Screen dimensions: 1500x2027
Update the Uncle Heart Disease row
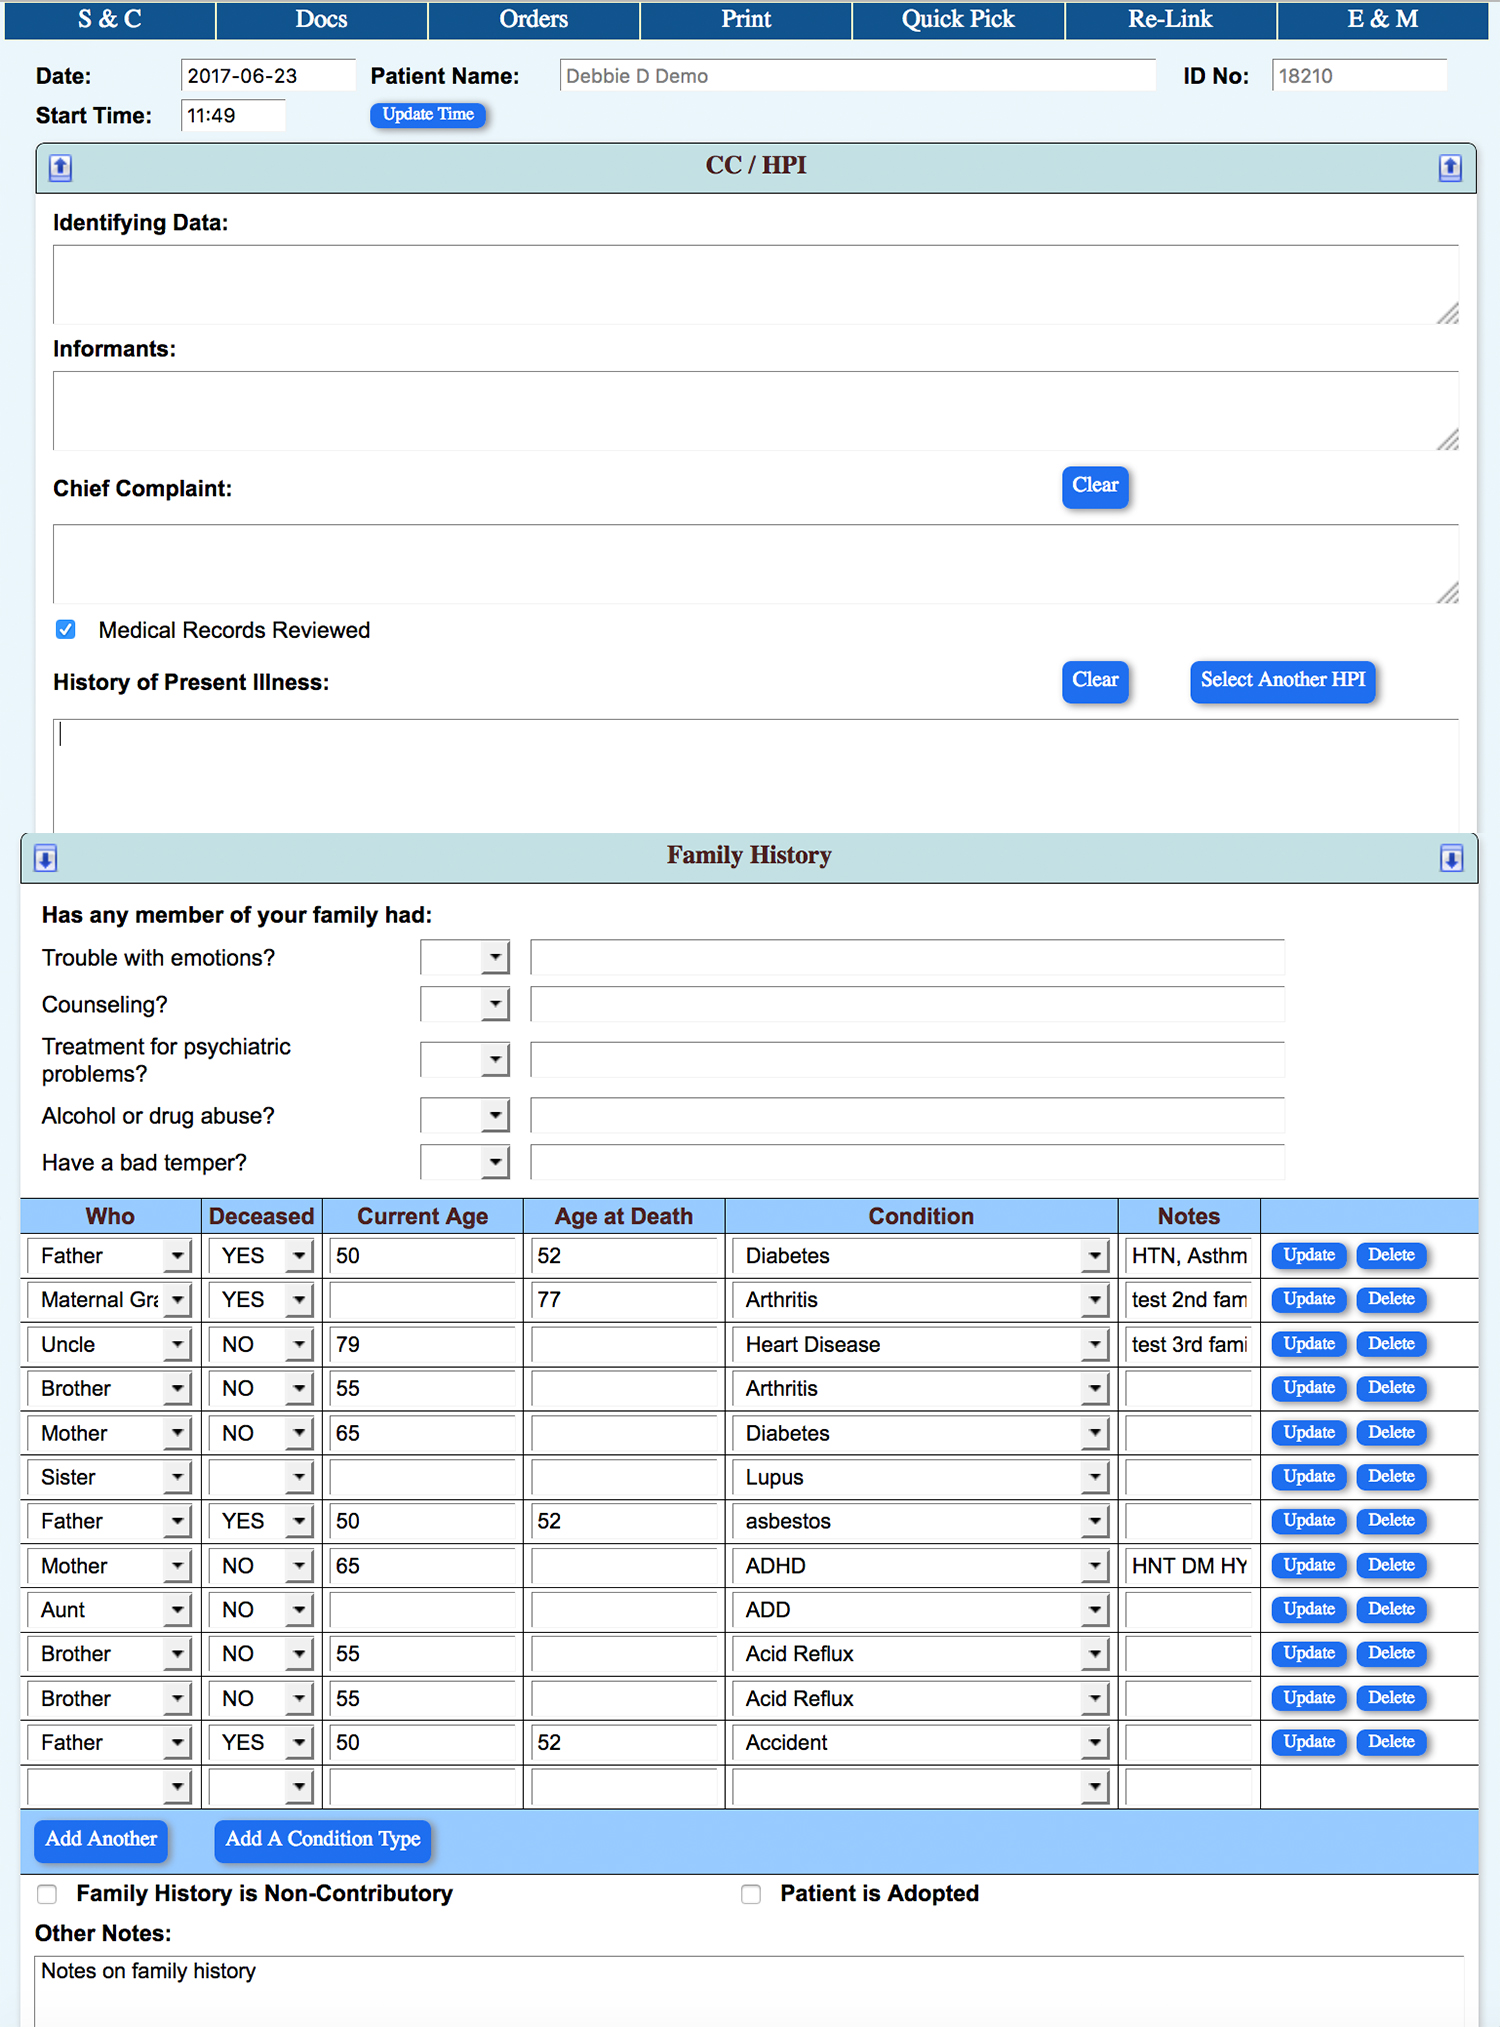pos(1309,1344)
